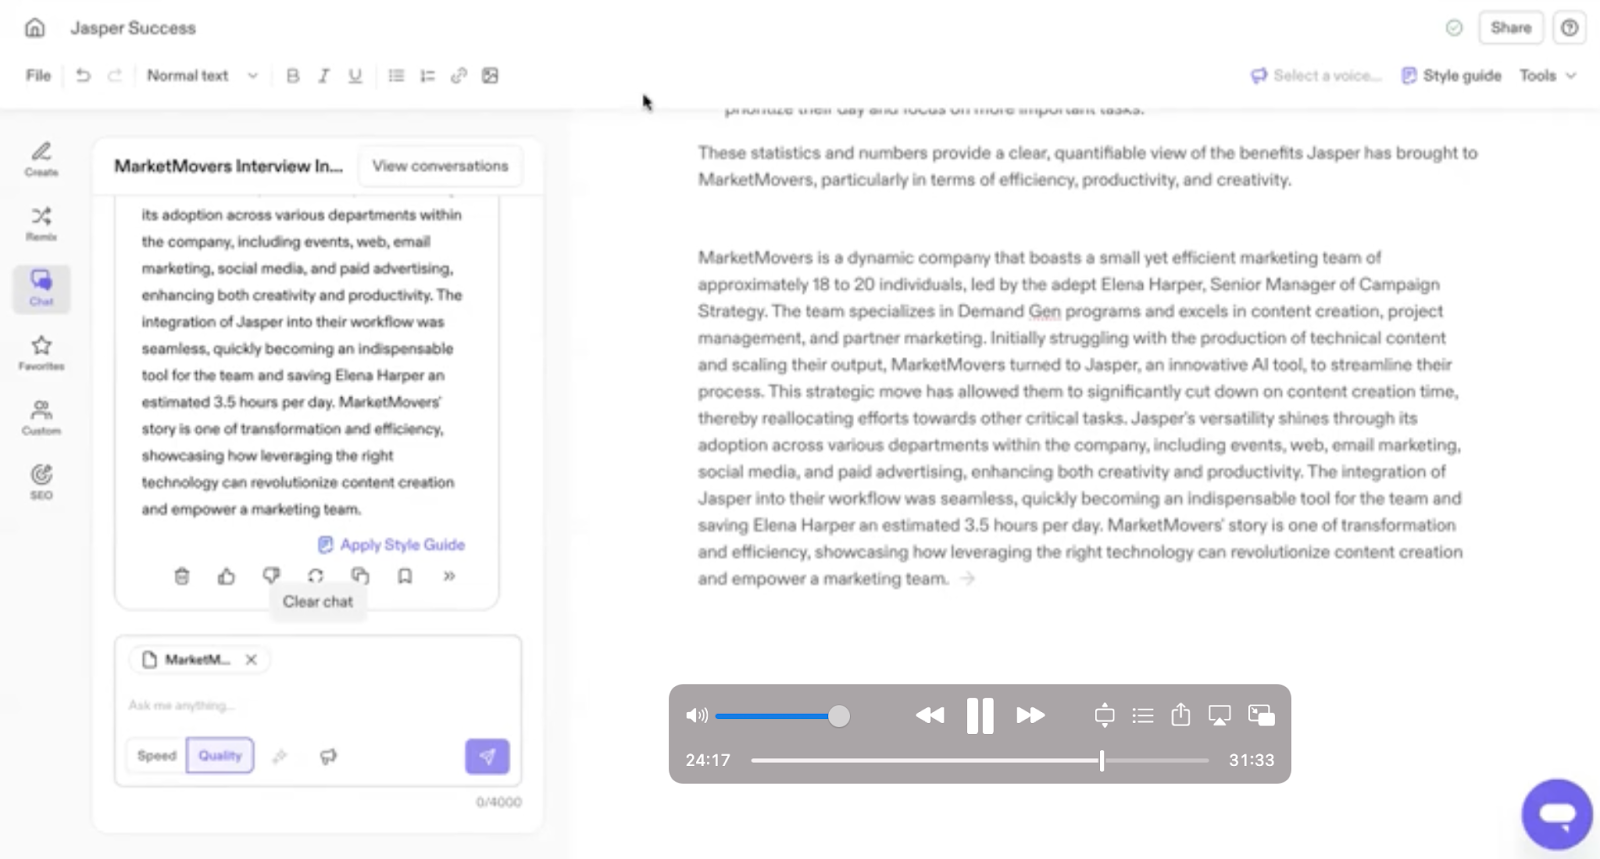Rewind the video

[930, 715]
